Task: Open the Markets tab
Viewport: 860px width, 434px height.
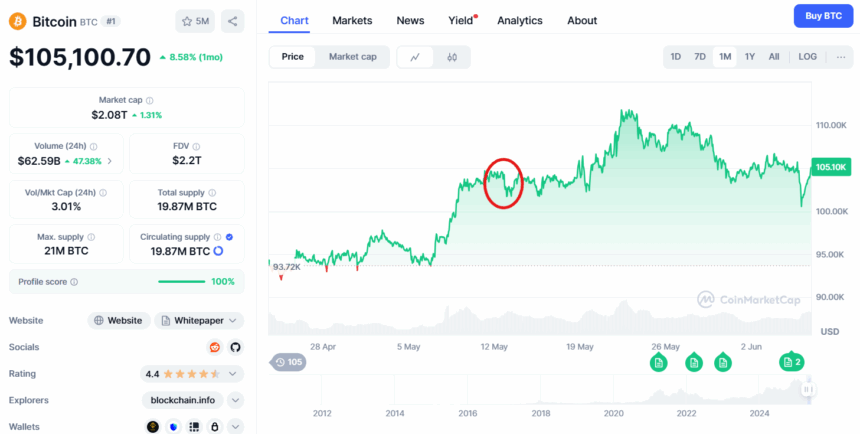Action: tap(352, 20)
